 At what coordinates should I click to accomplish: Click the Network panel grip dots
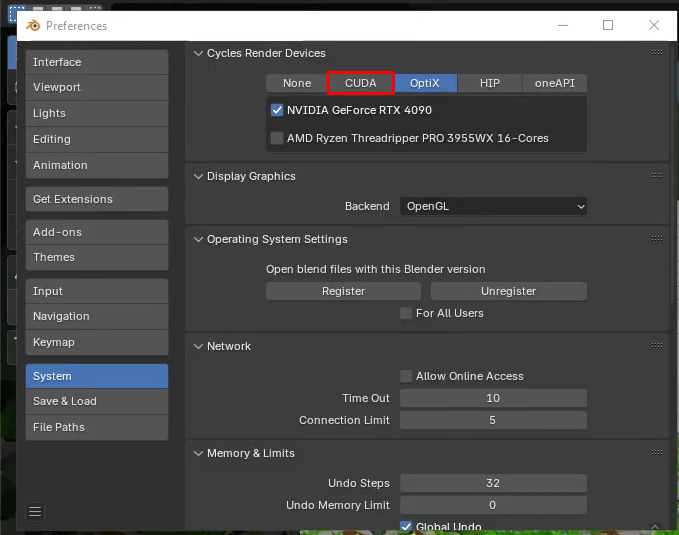pyautogui.click(x=656, y=346)
